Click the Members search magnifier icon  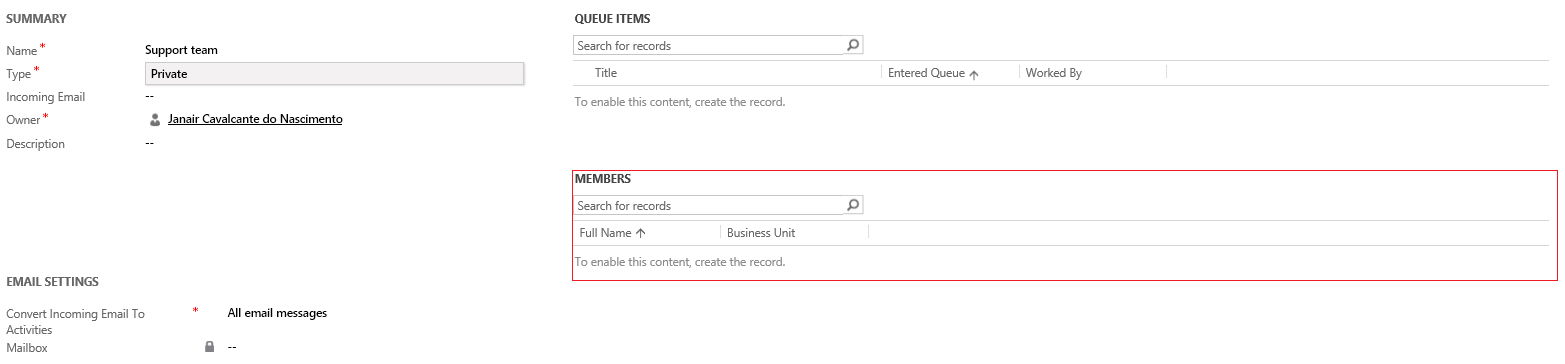tap(853, 205)
